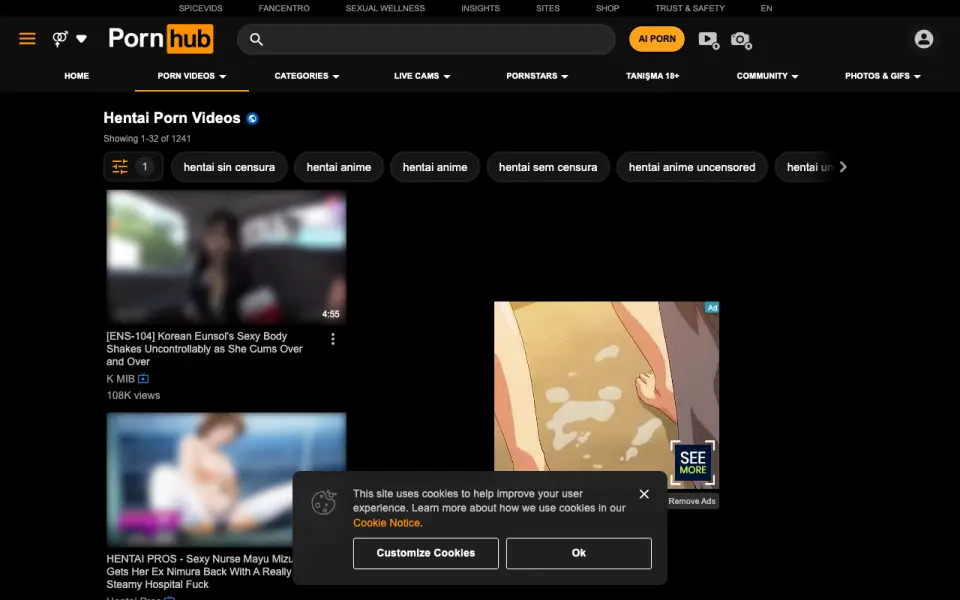The image size is (960, 600).
Task: Go to the HOME tab
Action: (77, 76)
